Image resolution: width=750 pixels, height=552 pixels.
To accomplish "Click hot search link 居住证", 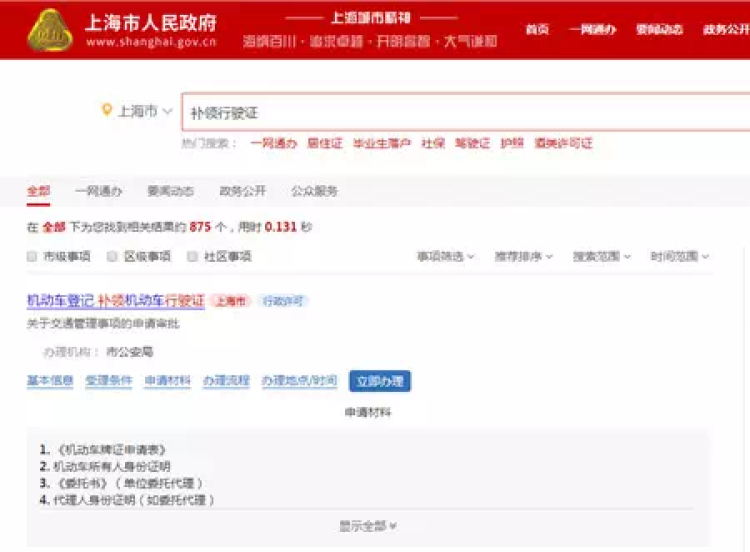I will pos(325,143).
